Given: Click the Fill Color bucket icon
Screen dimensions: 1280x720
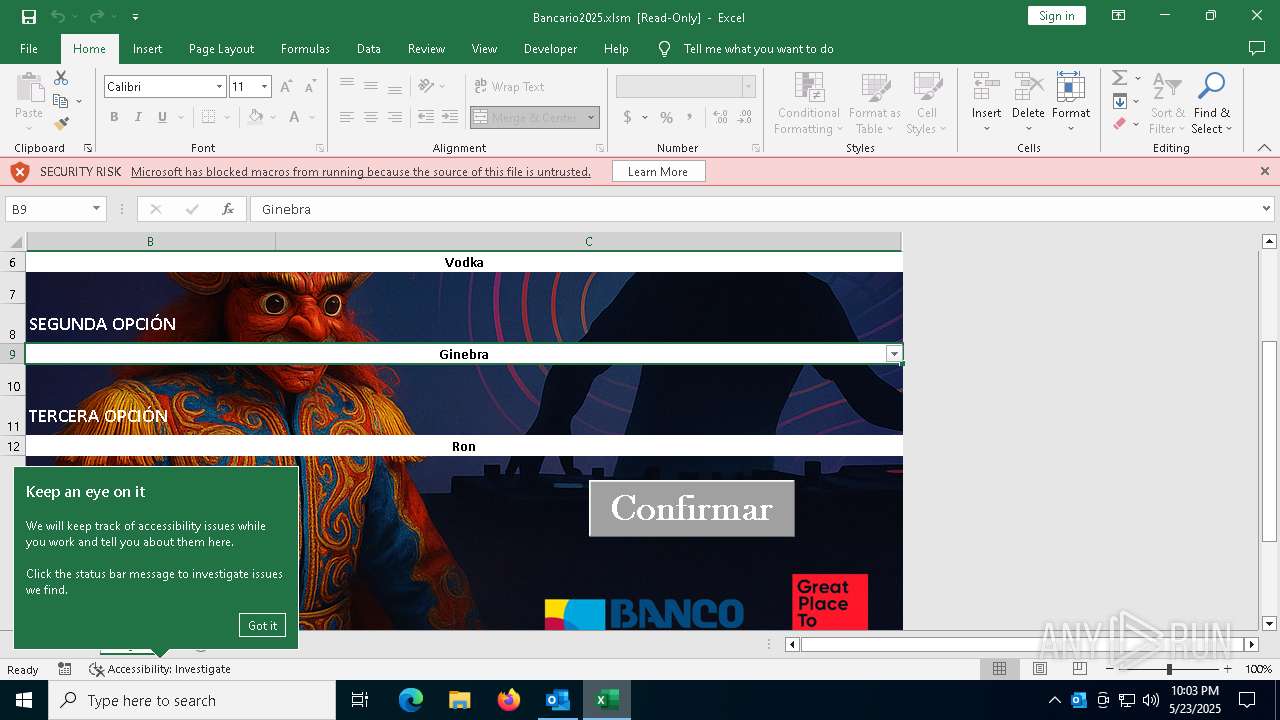Looking at the screenshot, I should pos(256,117).
